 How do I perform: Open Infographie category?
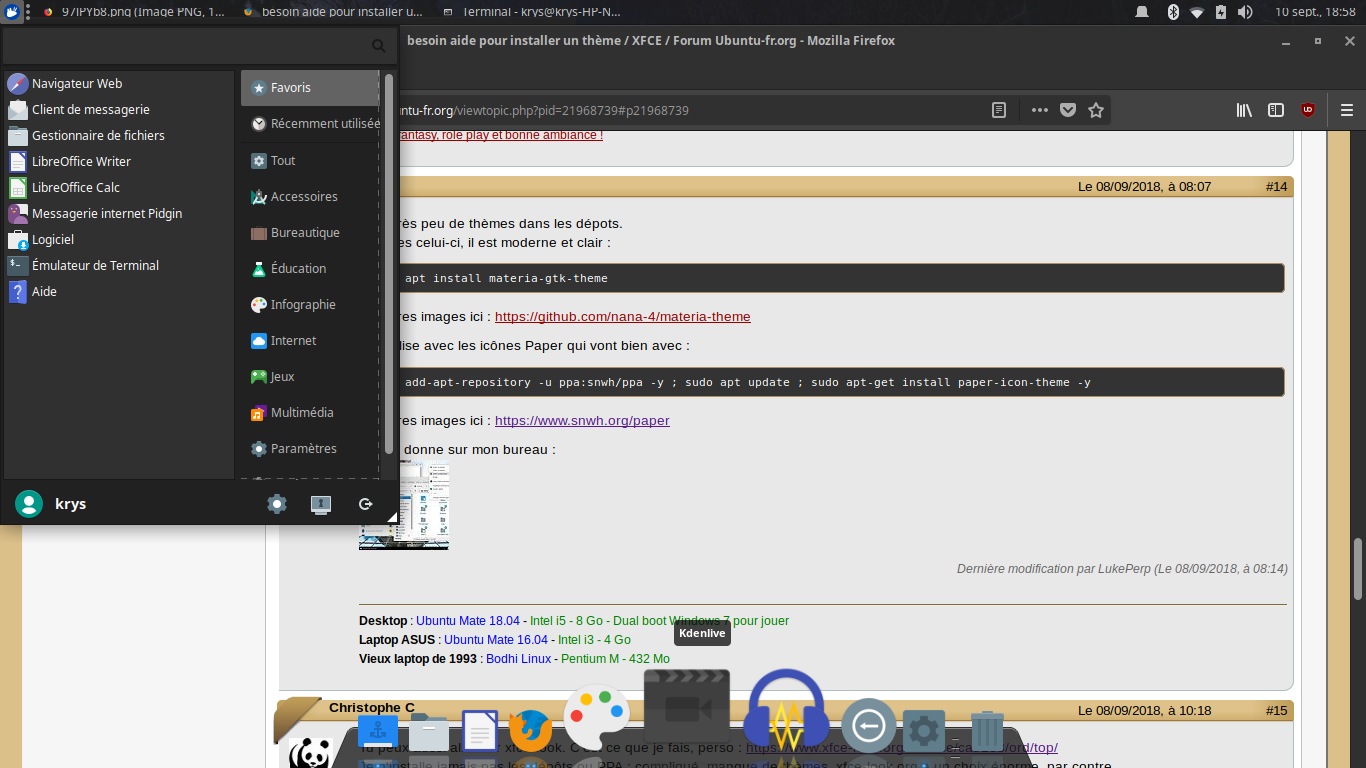click(310, 304)
